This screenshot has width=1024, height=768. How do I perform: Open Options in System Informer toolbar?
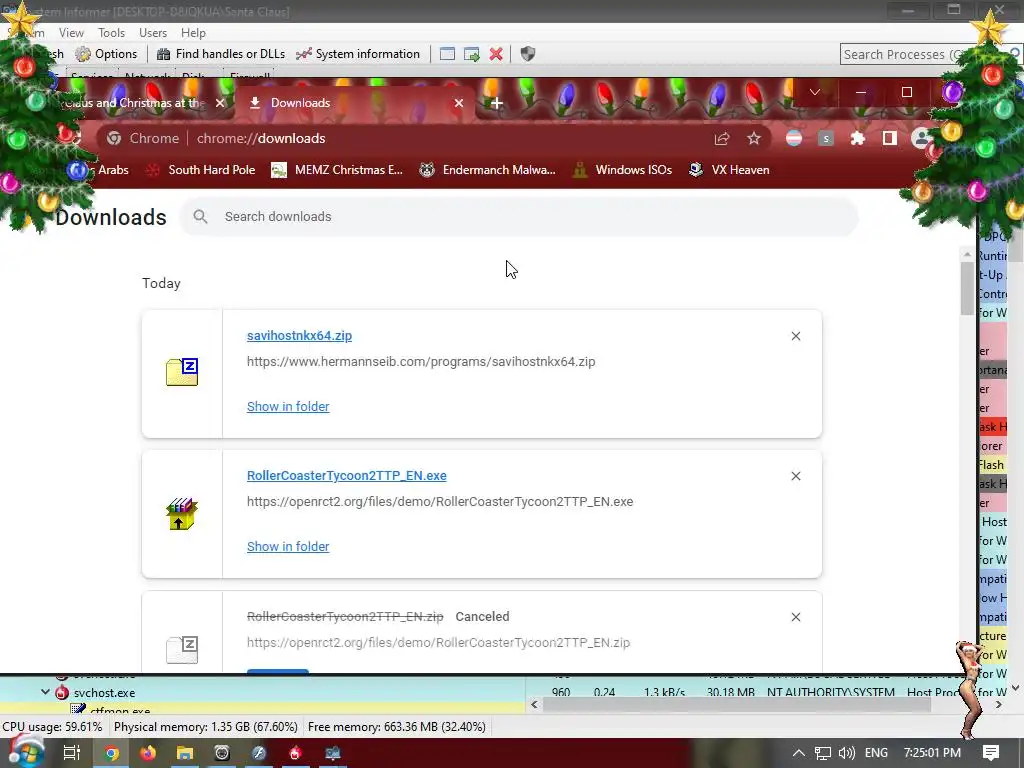click(106, 54)
